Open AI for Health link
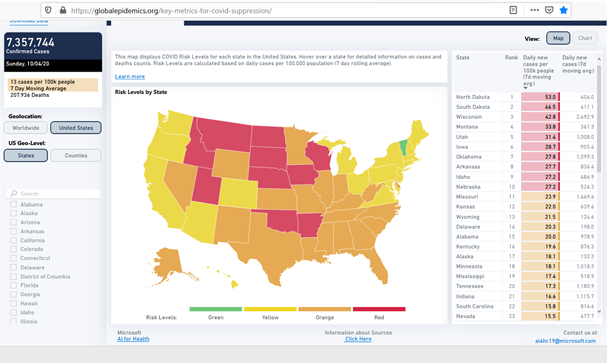Viewport: 607px width, 363px height. coord(133,339)
